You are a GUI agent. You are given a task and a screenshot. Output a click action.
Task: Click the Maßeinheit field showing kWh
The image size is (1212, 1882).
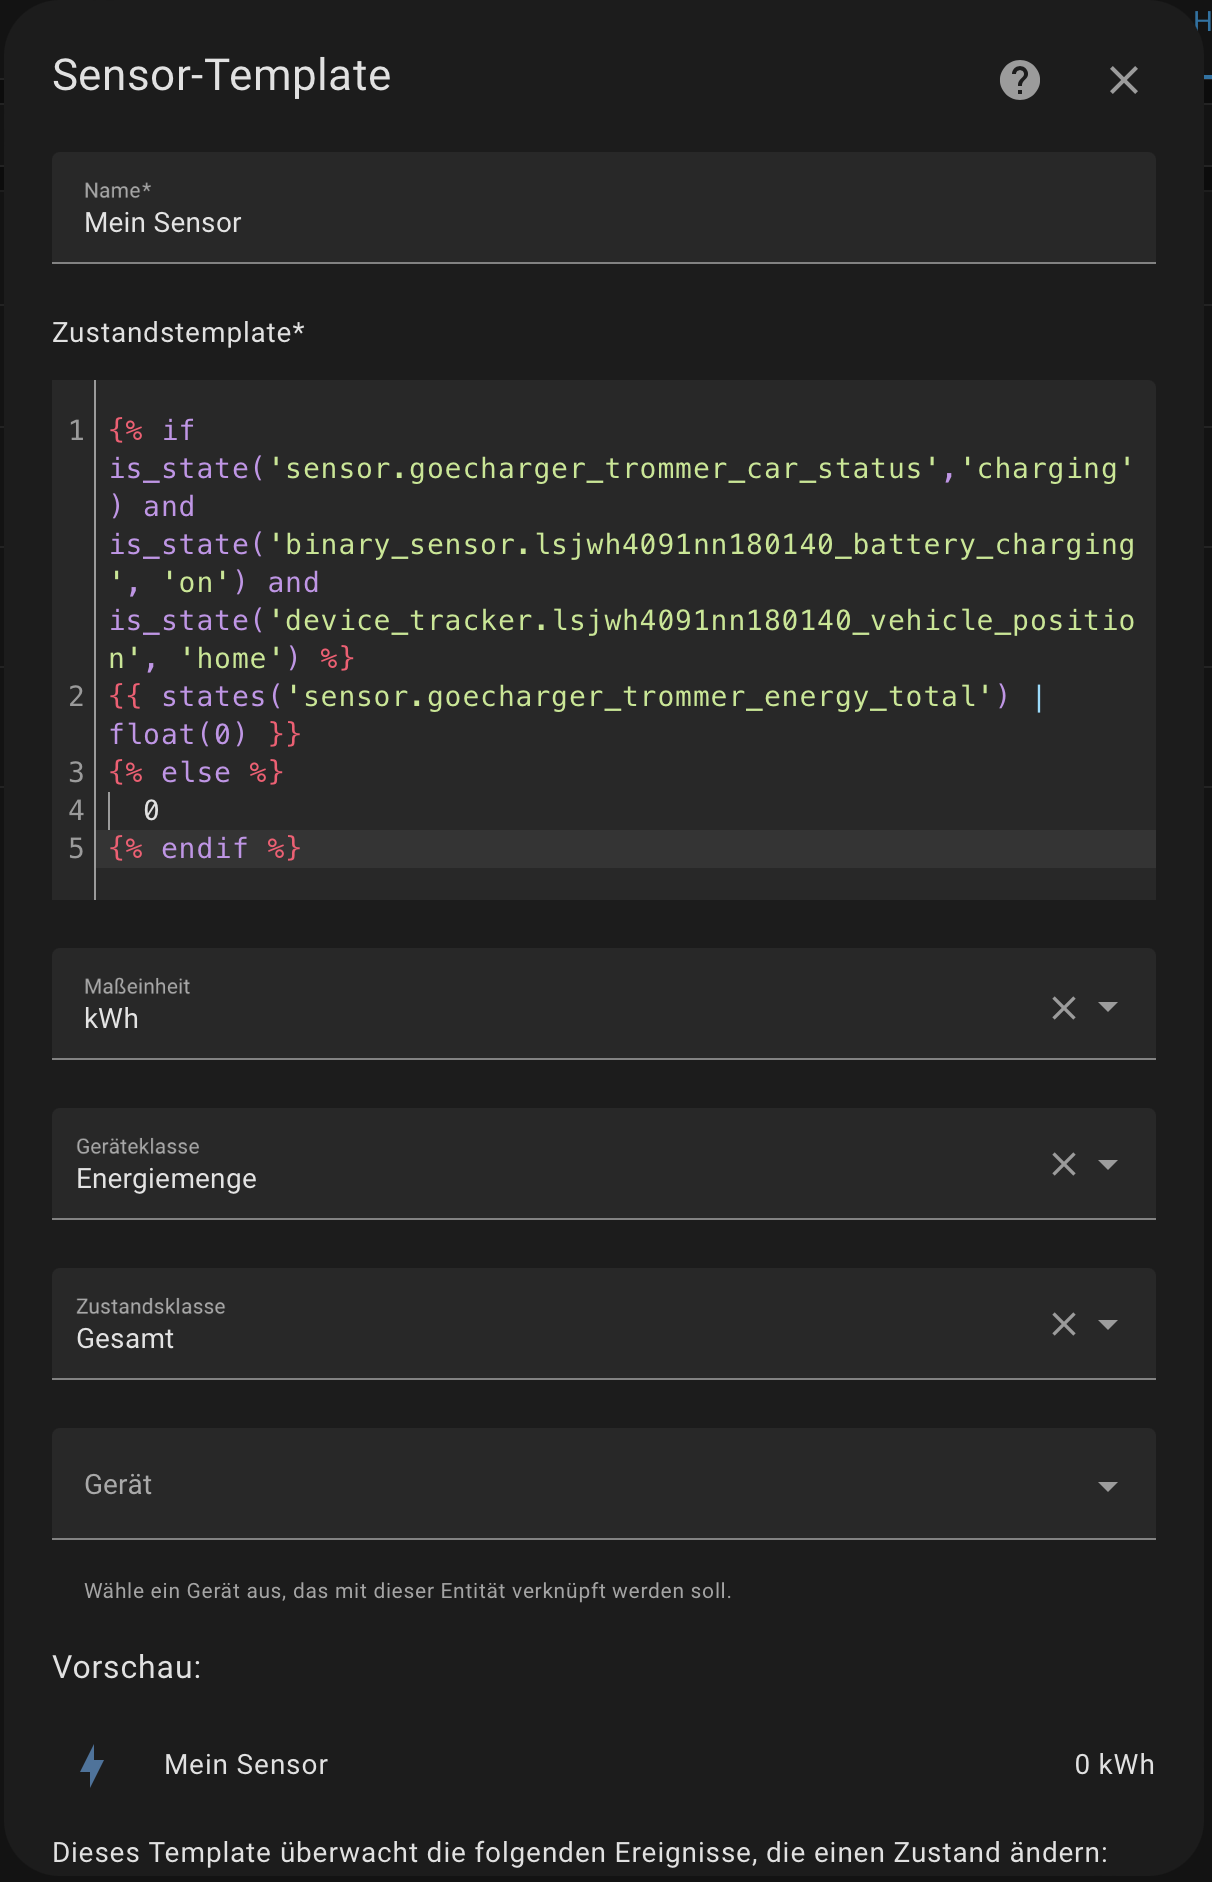(x=604, y=1004)
